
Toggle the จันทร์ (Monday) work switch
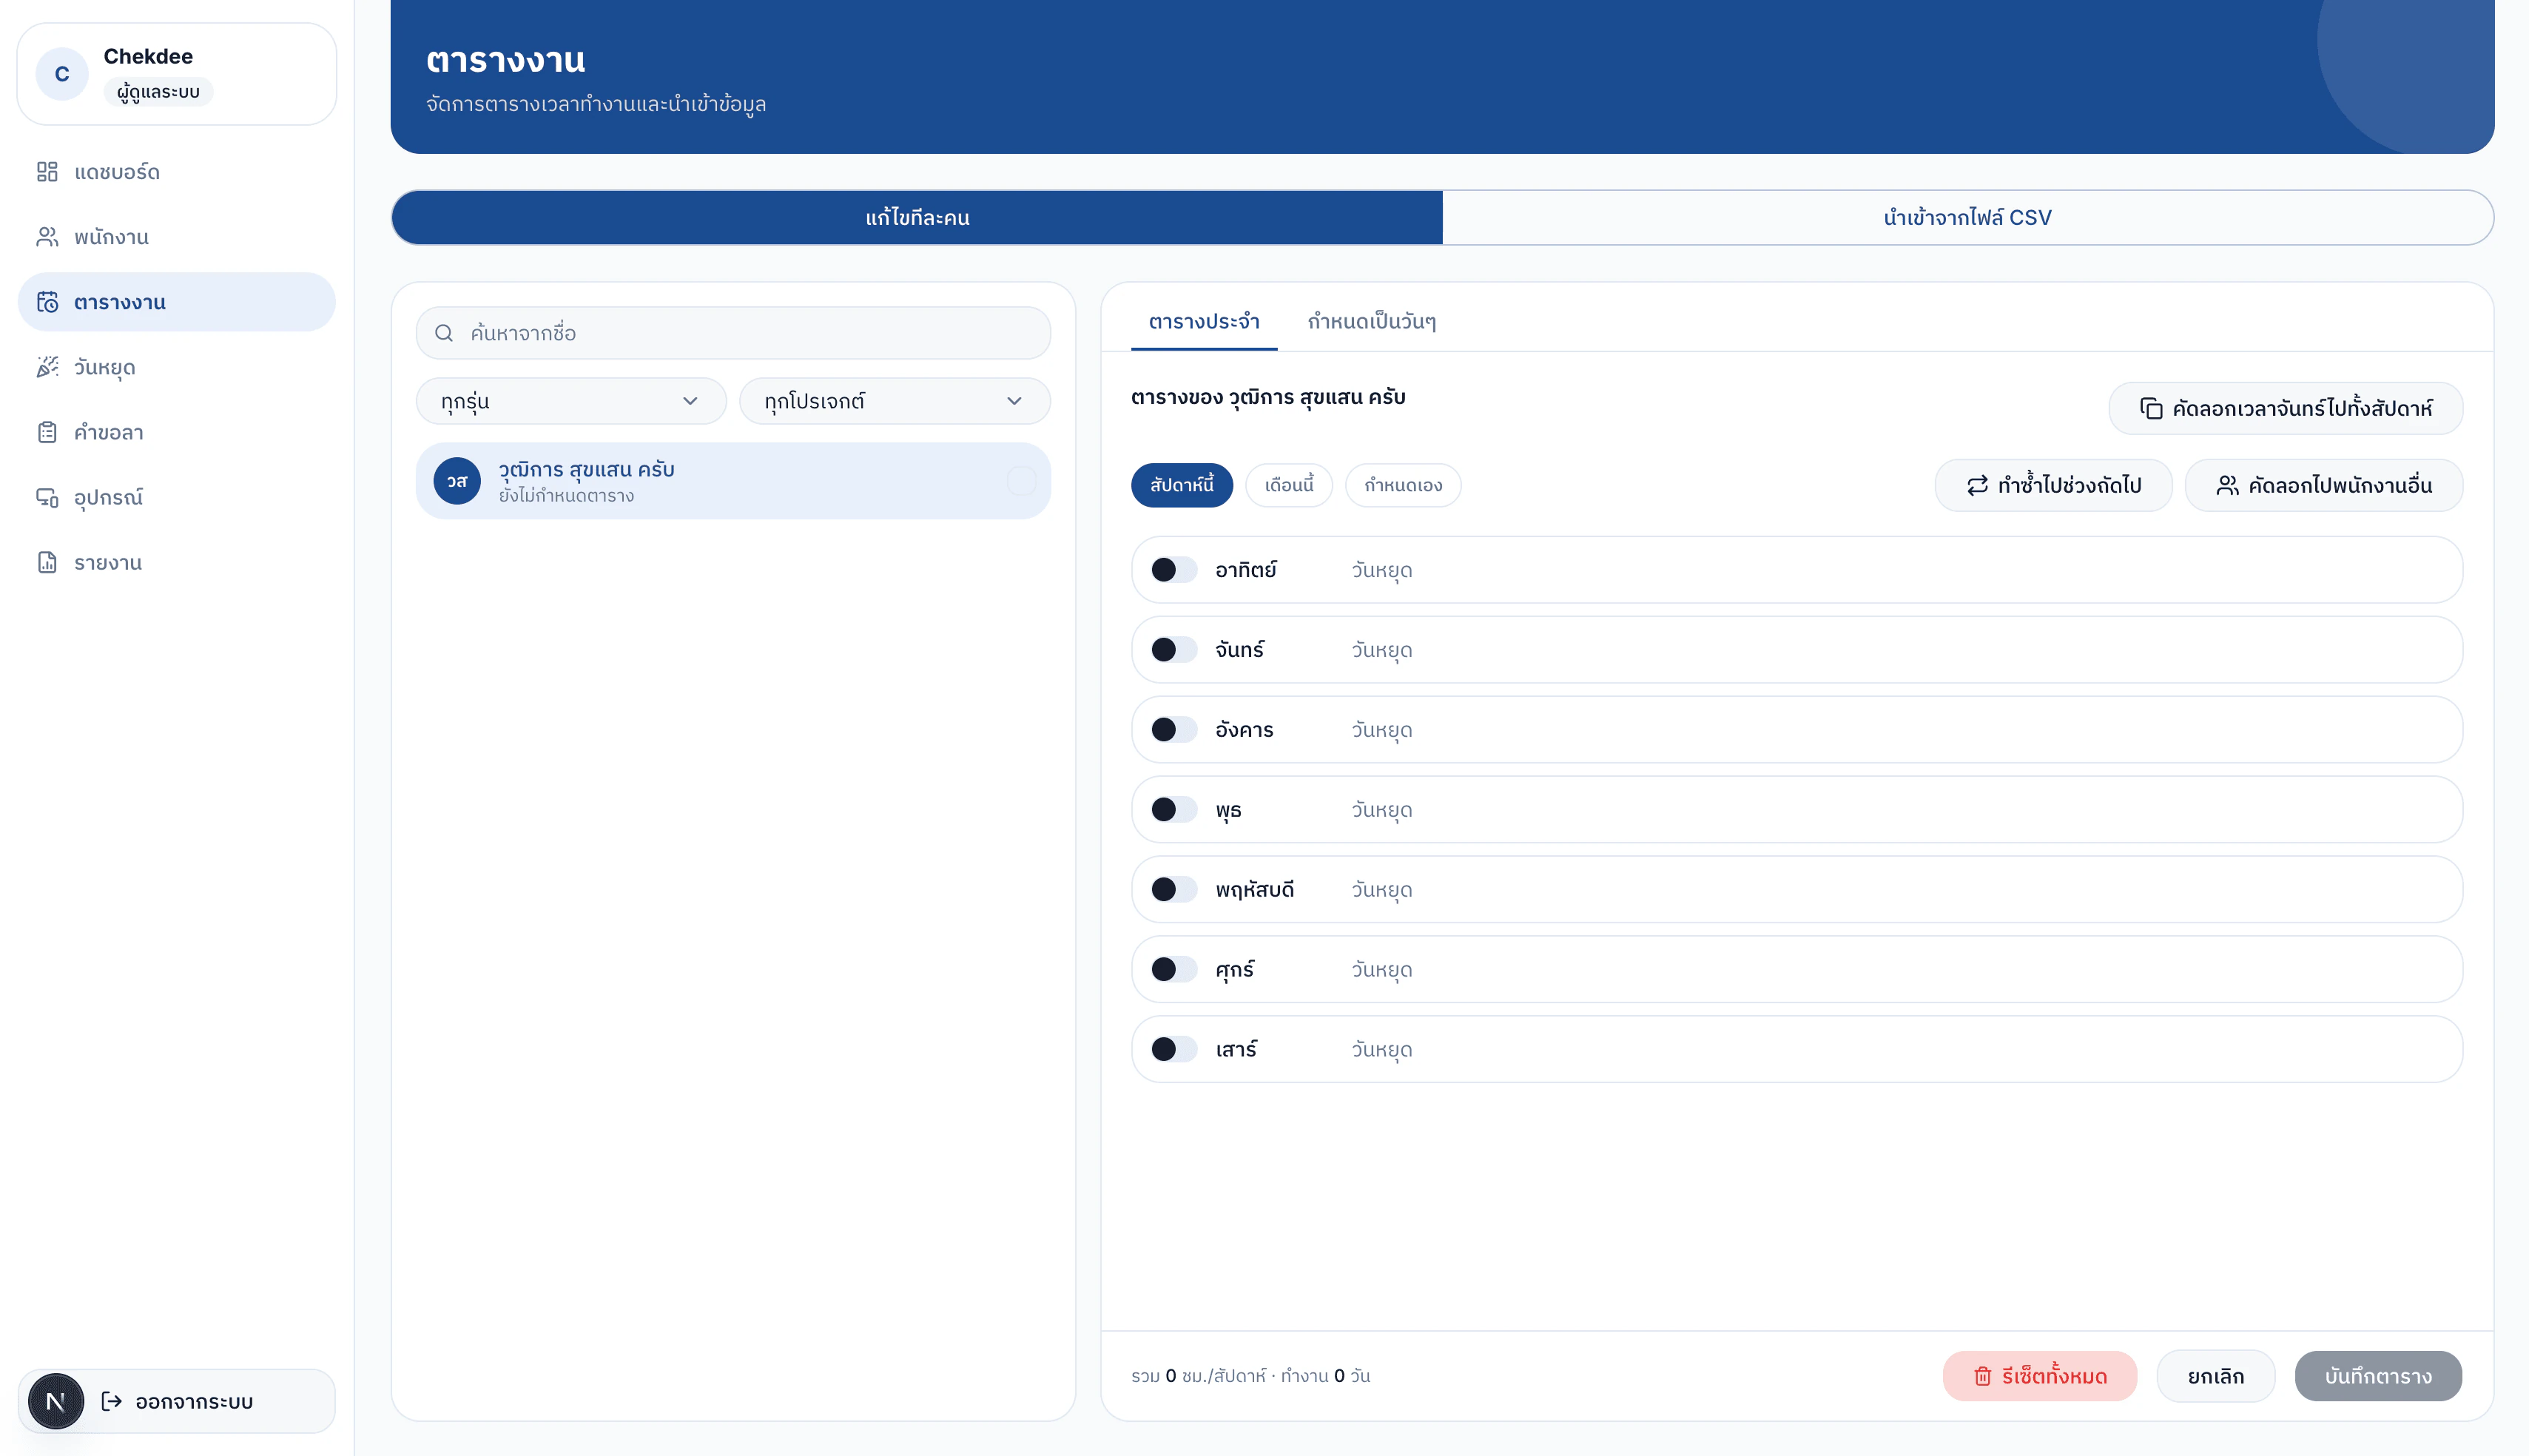pyautogui.click(x=1173, y=650)
